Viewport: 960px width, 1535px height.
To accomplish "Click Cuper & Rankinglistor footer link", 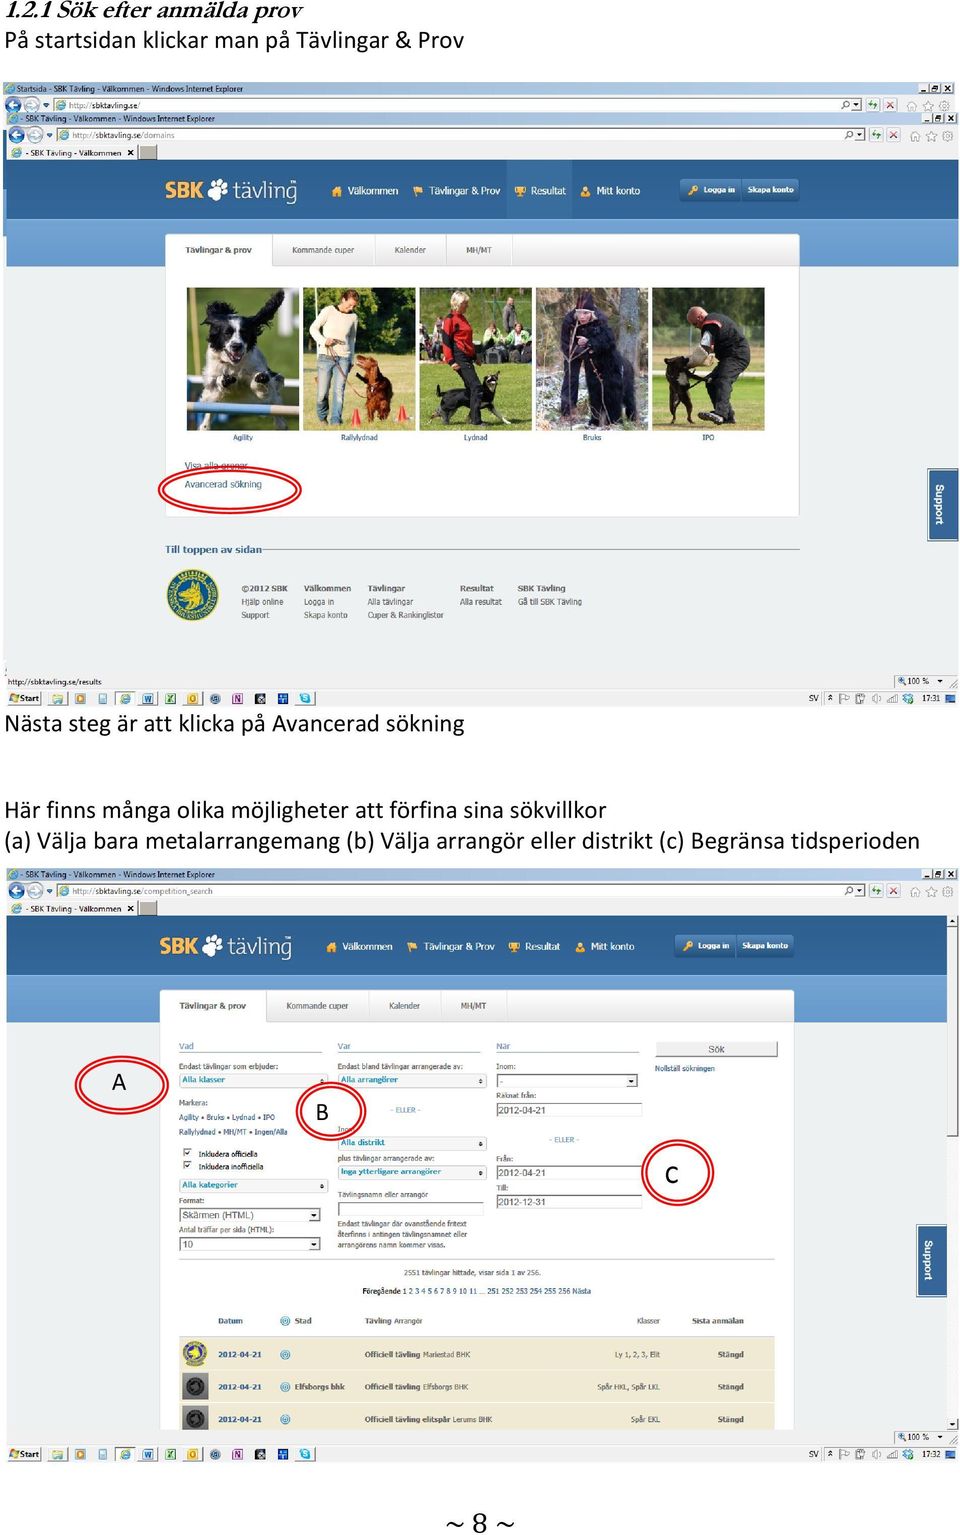I will click(405, 616).
